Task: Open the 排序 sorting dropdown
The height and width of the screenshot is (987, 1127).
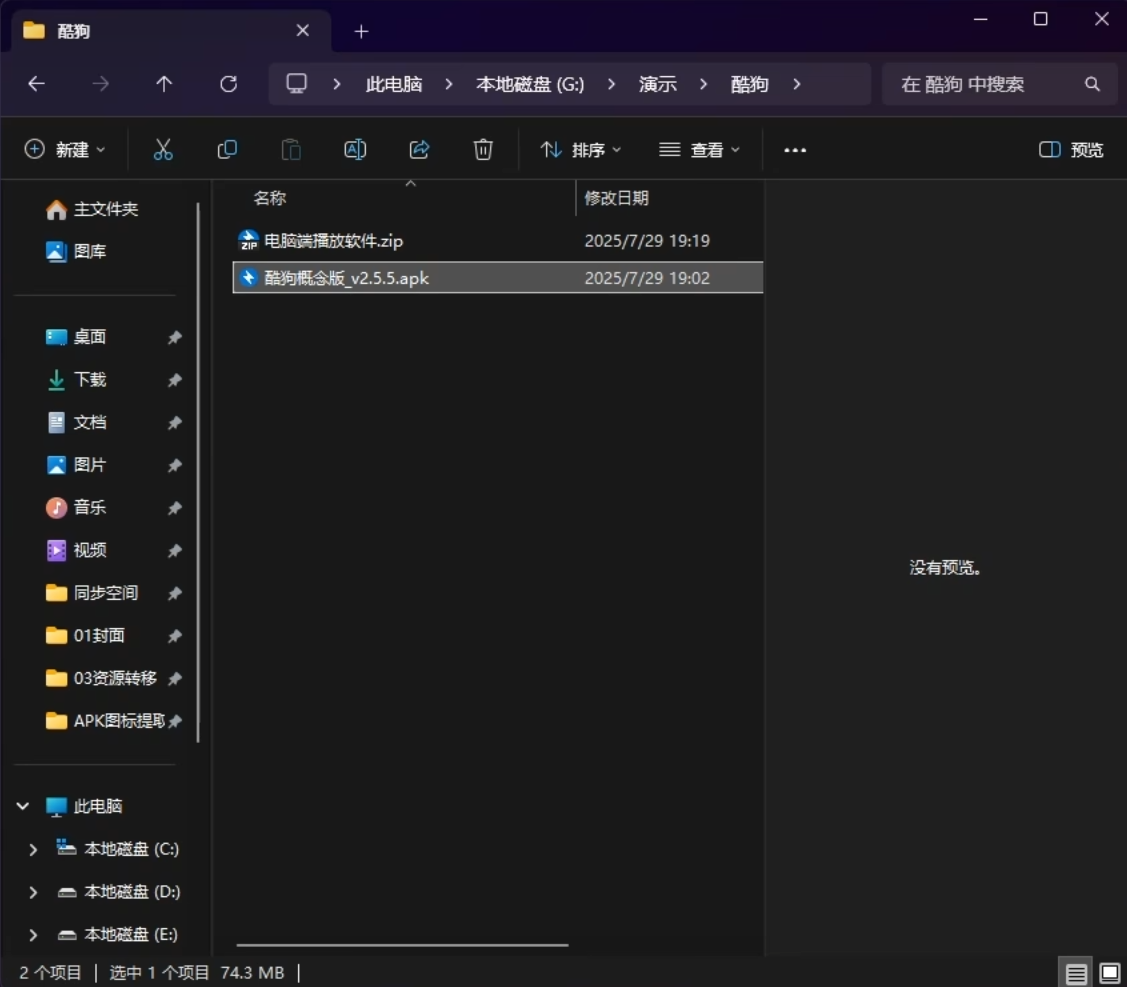Action: point(580,149)
